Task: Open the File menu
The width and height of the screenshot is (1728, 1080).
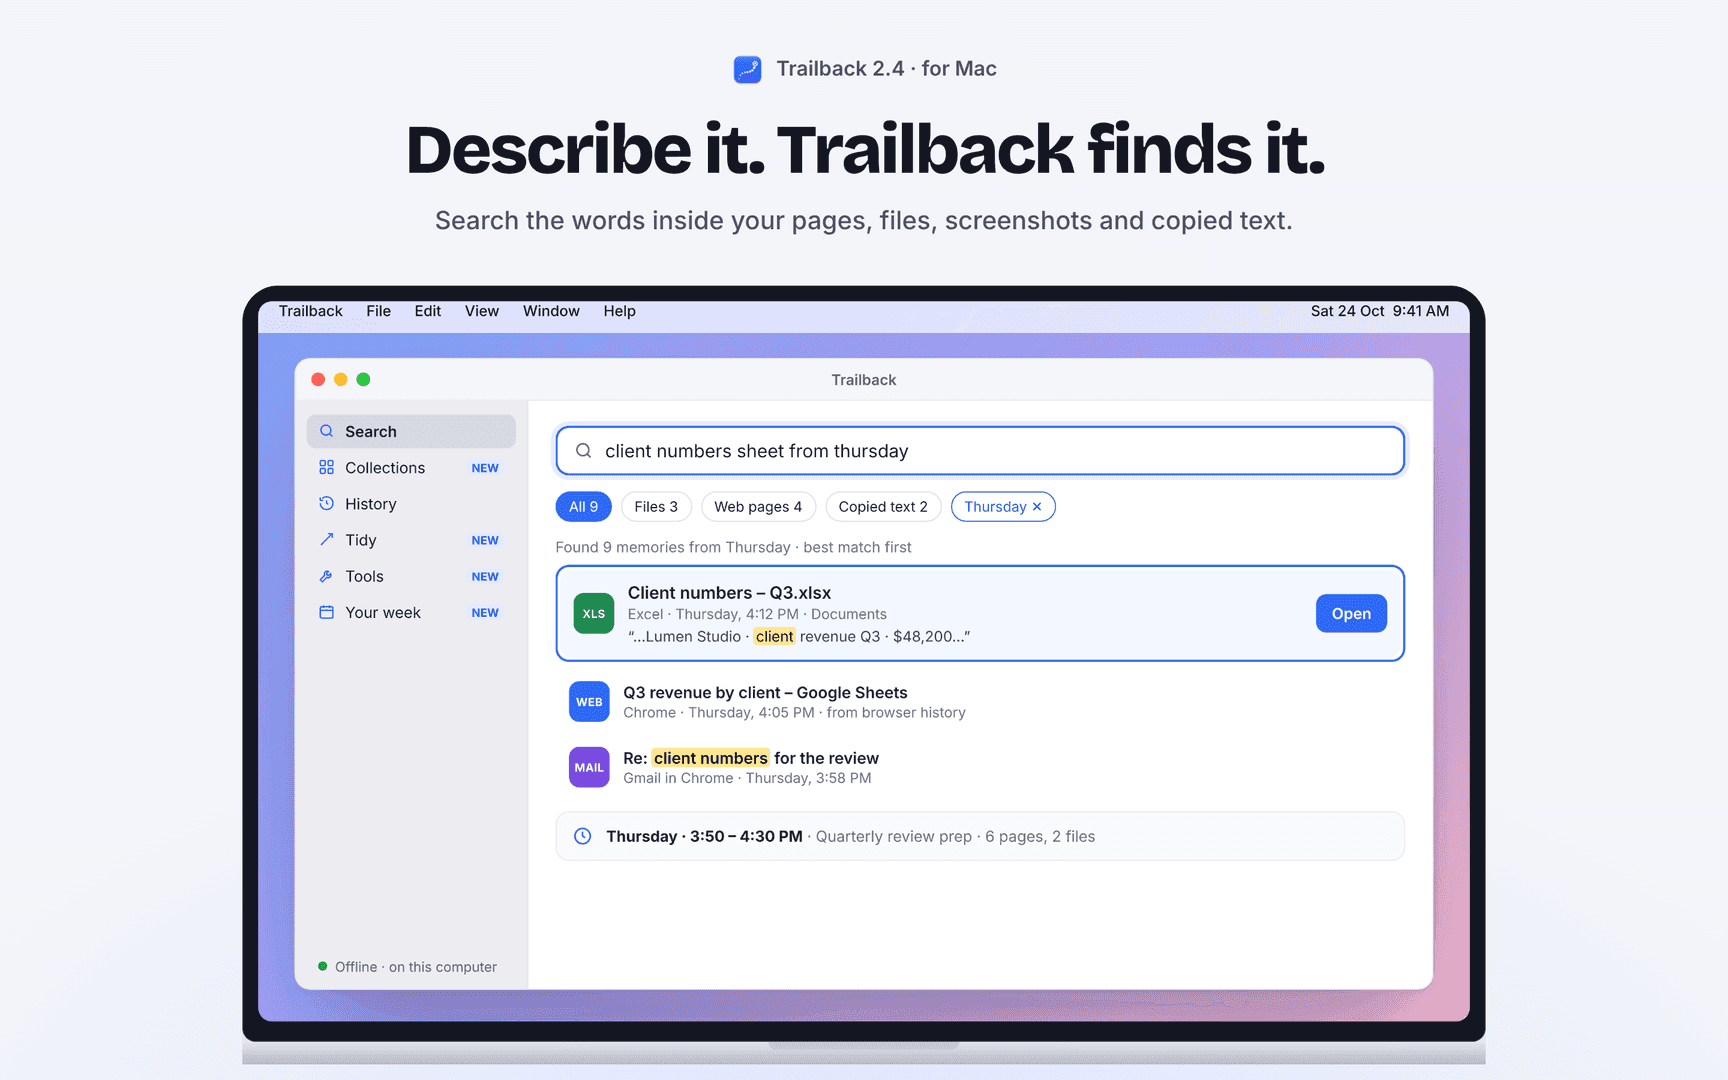Action: 378,311
